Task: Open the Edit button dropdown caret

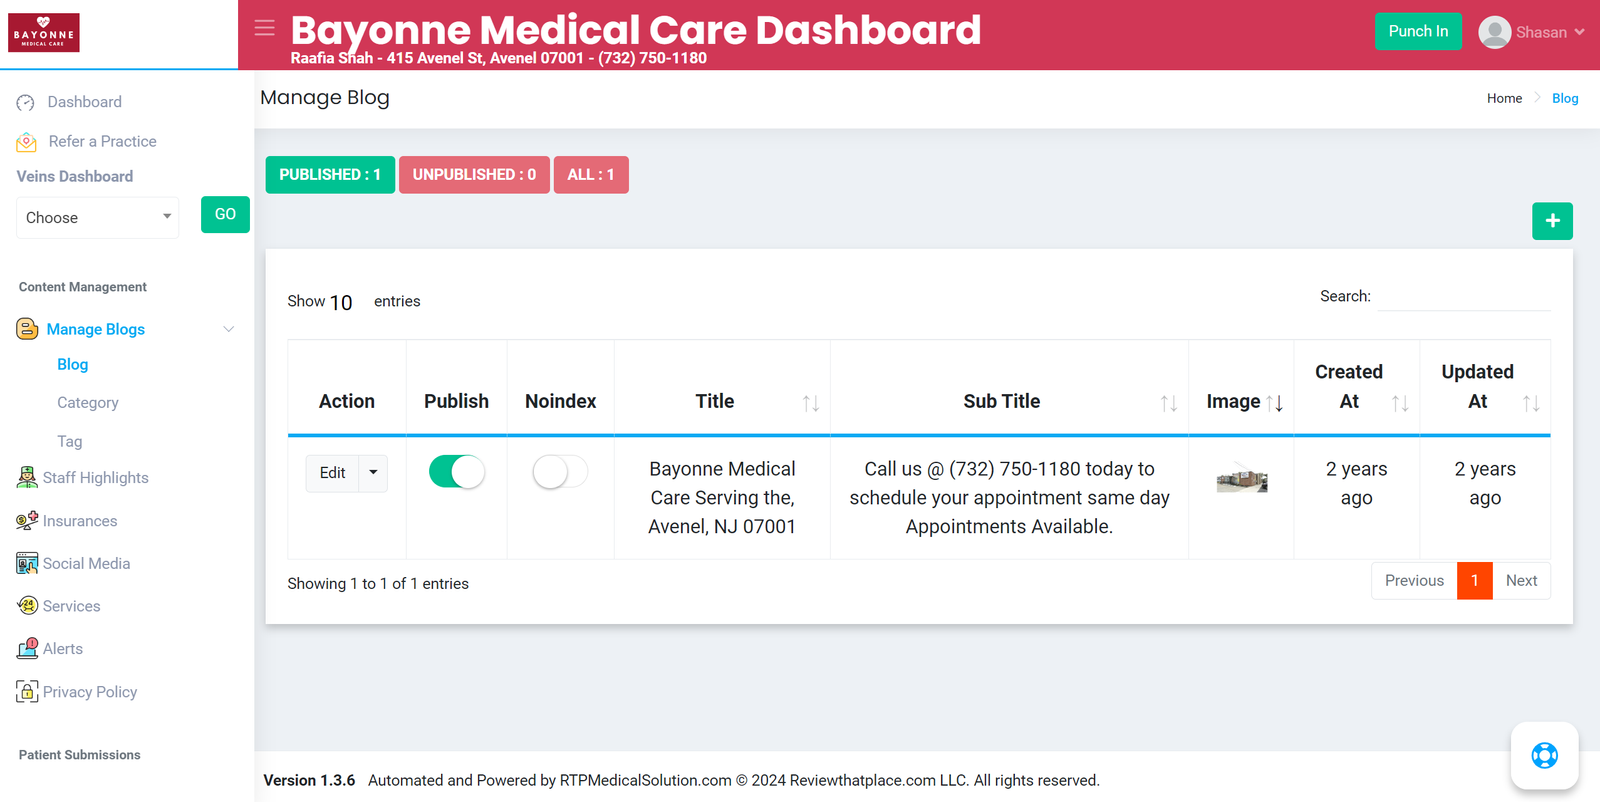Action: [373, 473]
